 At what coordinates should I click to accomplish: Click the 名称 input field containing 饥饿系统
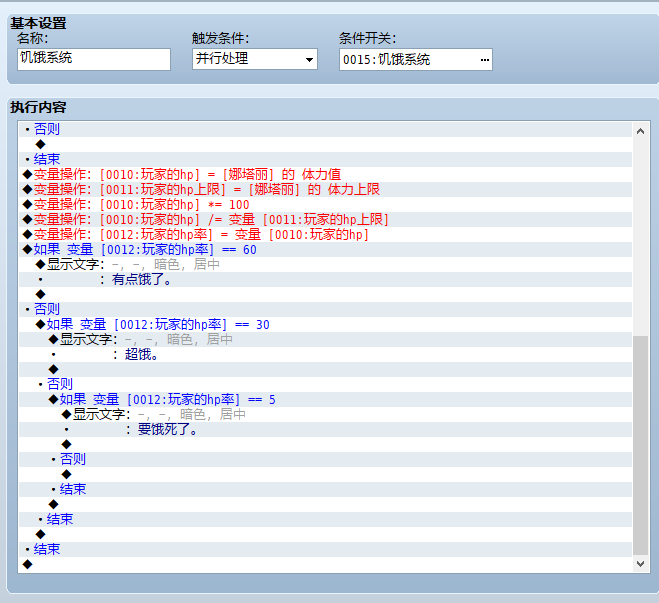point(94,59)
